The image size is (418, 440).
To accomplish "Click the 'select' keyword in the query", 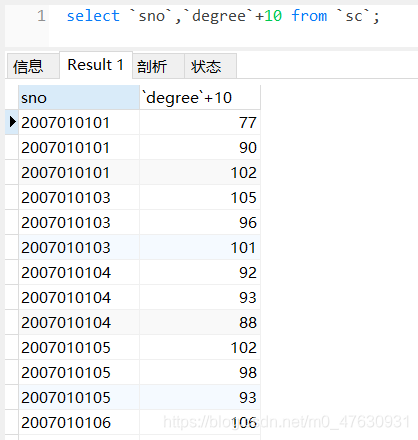I will (93, 16).
